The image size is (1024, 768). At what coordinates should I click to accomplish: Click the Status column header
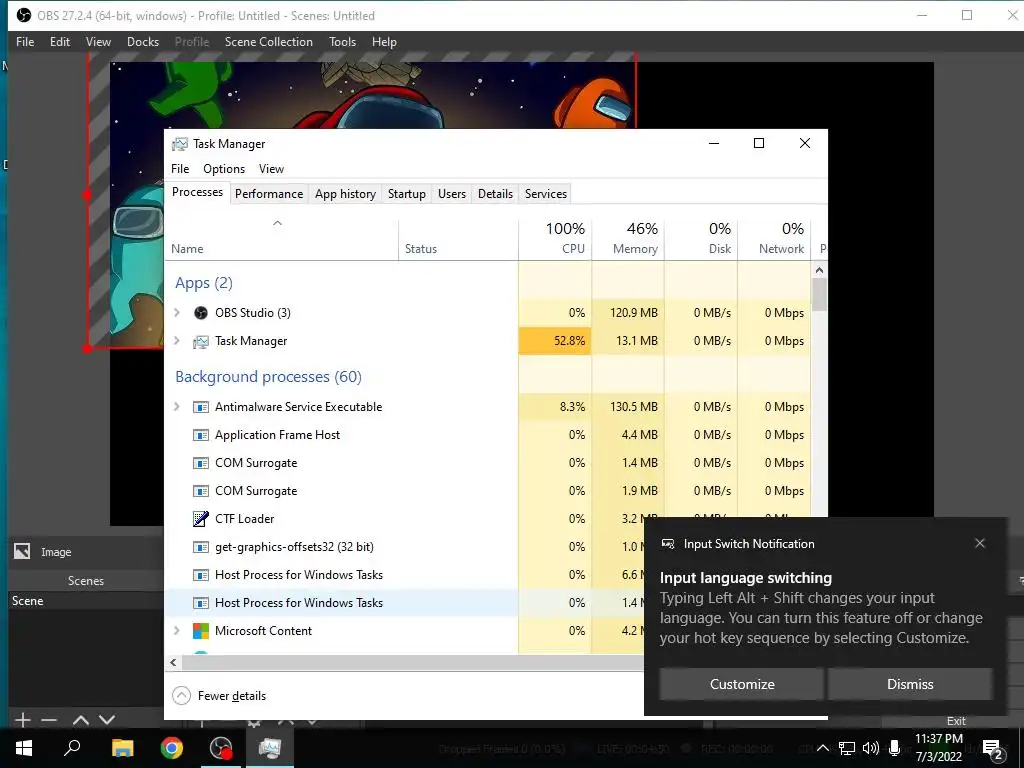pos(458,238)
